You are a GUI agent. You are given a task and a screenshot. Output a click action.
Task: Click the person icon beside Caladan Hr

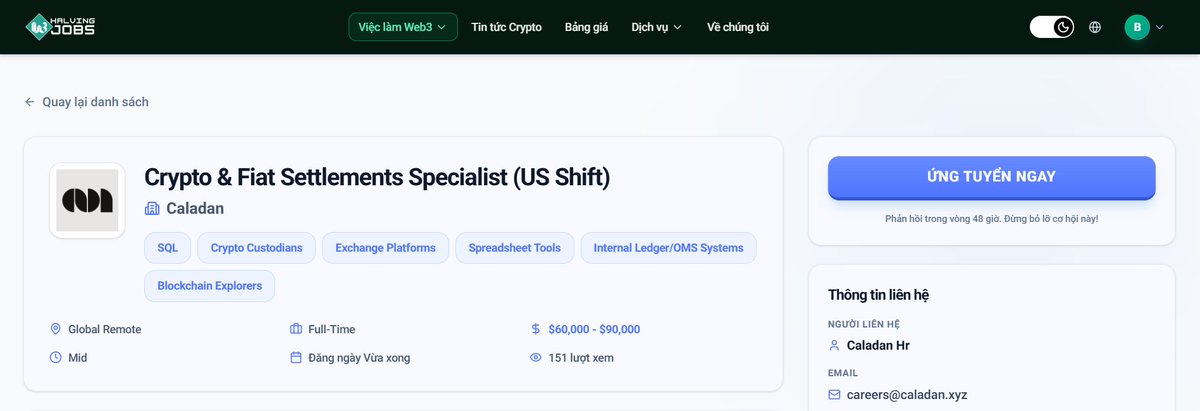[835, 345]
